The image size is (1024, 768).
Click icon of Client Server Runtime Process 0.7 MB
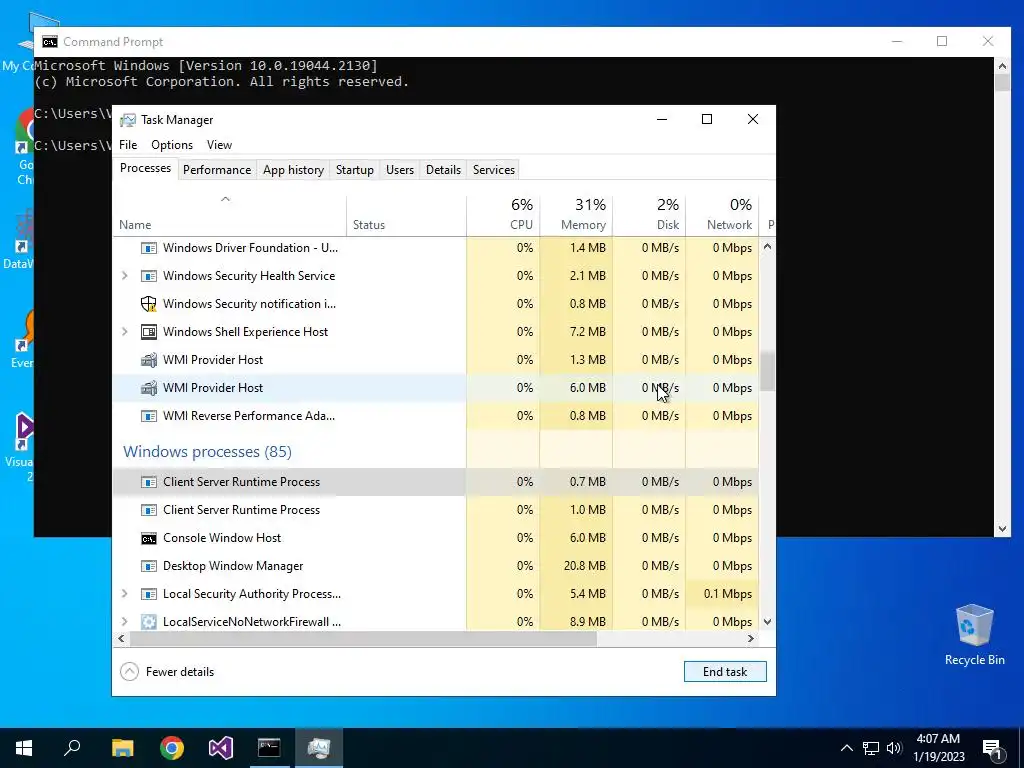149,482
